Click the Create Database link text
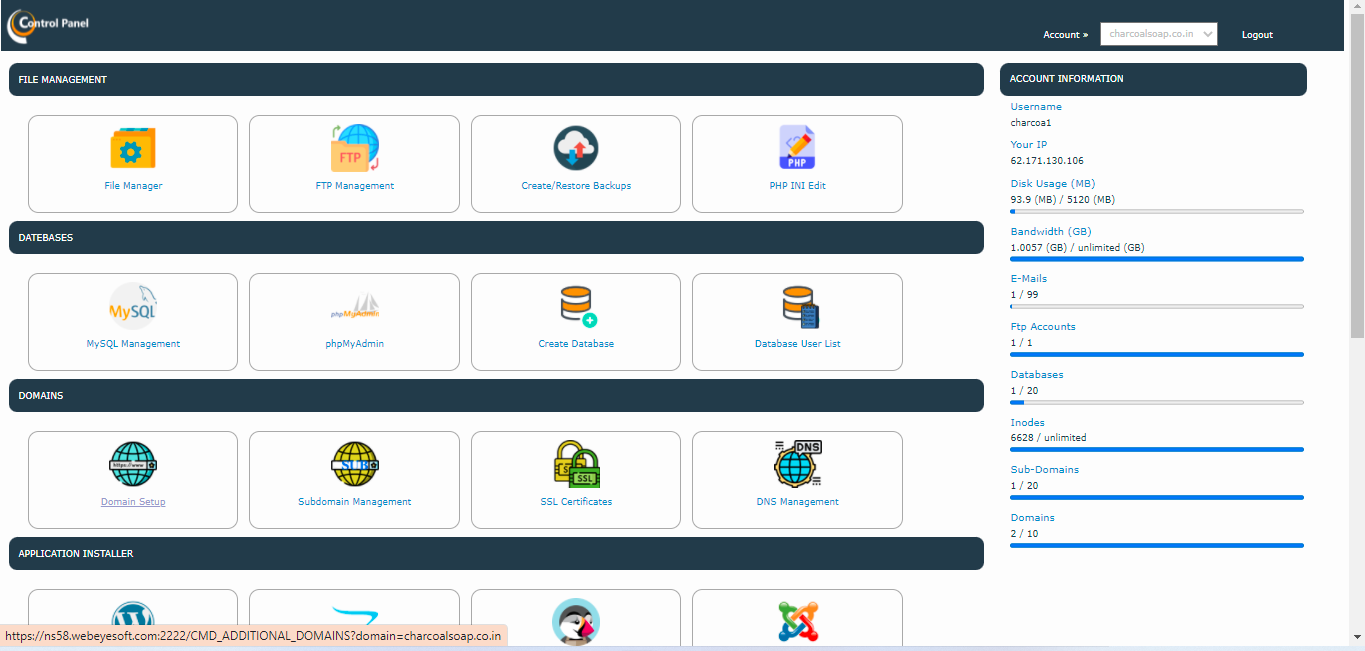Screen dimensions: 1365x651 576,344
